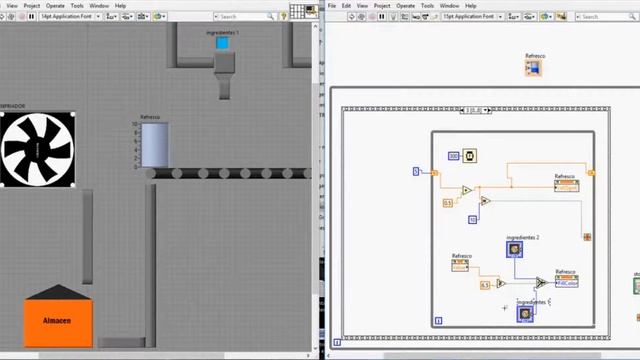Click case selector previous arrow
The height and width of the screenshot is (360, 640).
coord(462,110)
